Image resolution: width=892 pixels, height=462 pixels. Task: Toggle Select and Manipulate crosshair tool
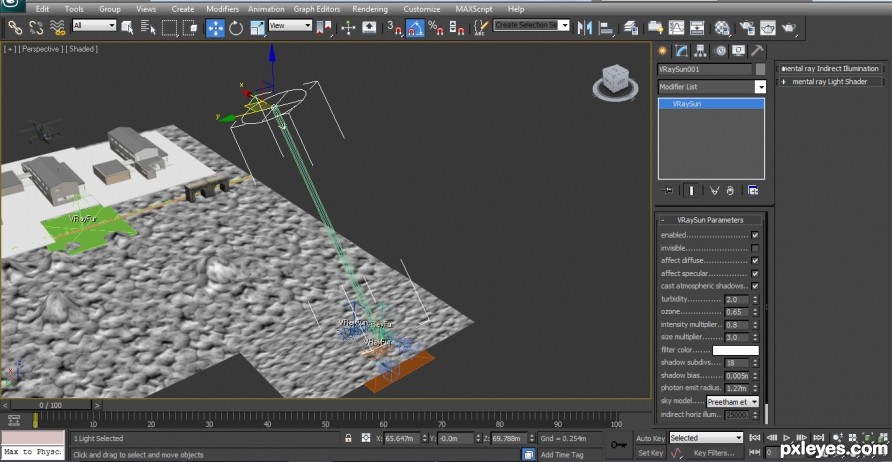pos(348,27)
